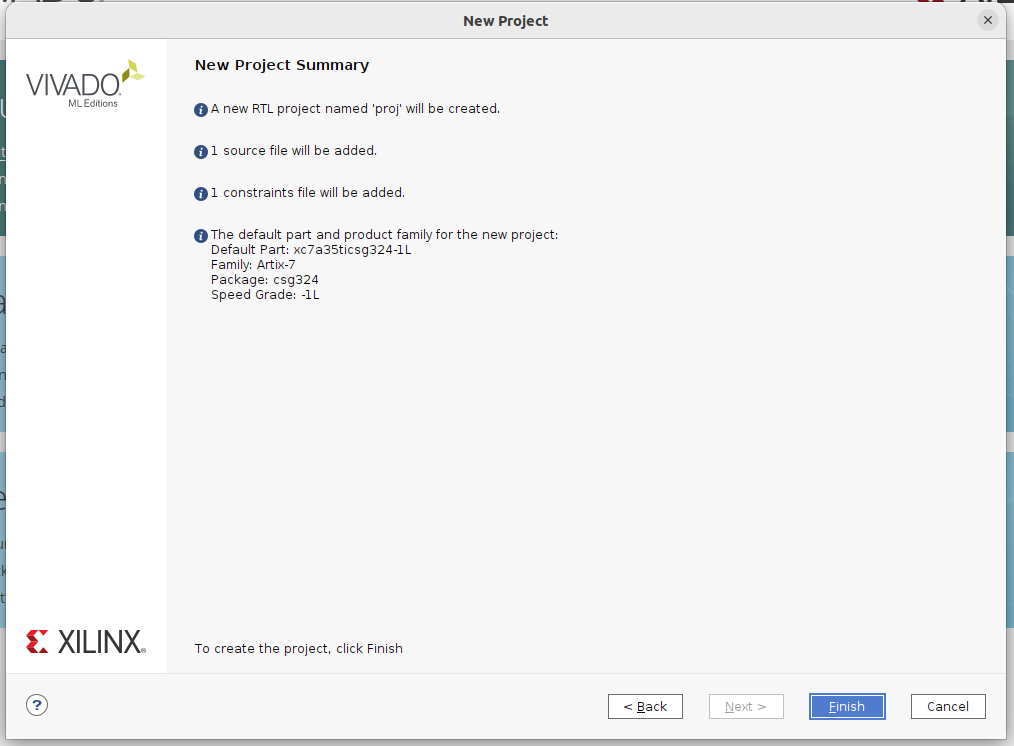Click the grayed-out Next button
Screen dimensions: 1014x746
coord(746,706)
